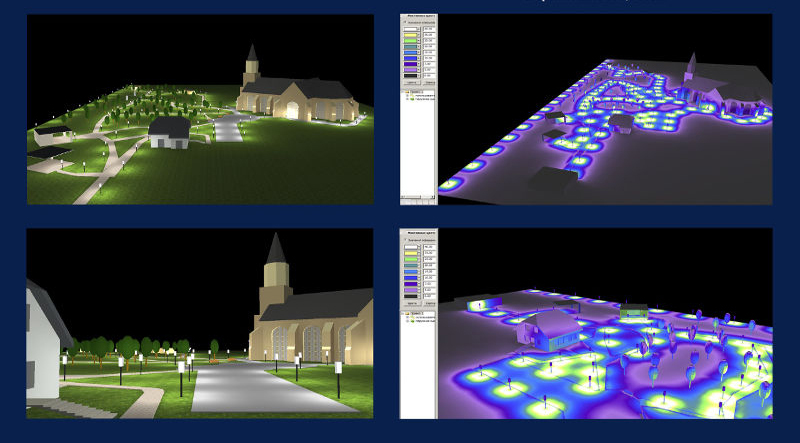
Task: Select teal swatch in bottom false-color legend
Action: pyautogui.click(x=411, y=265)
